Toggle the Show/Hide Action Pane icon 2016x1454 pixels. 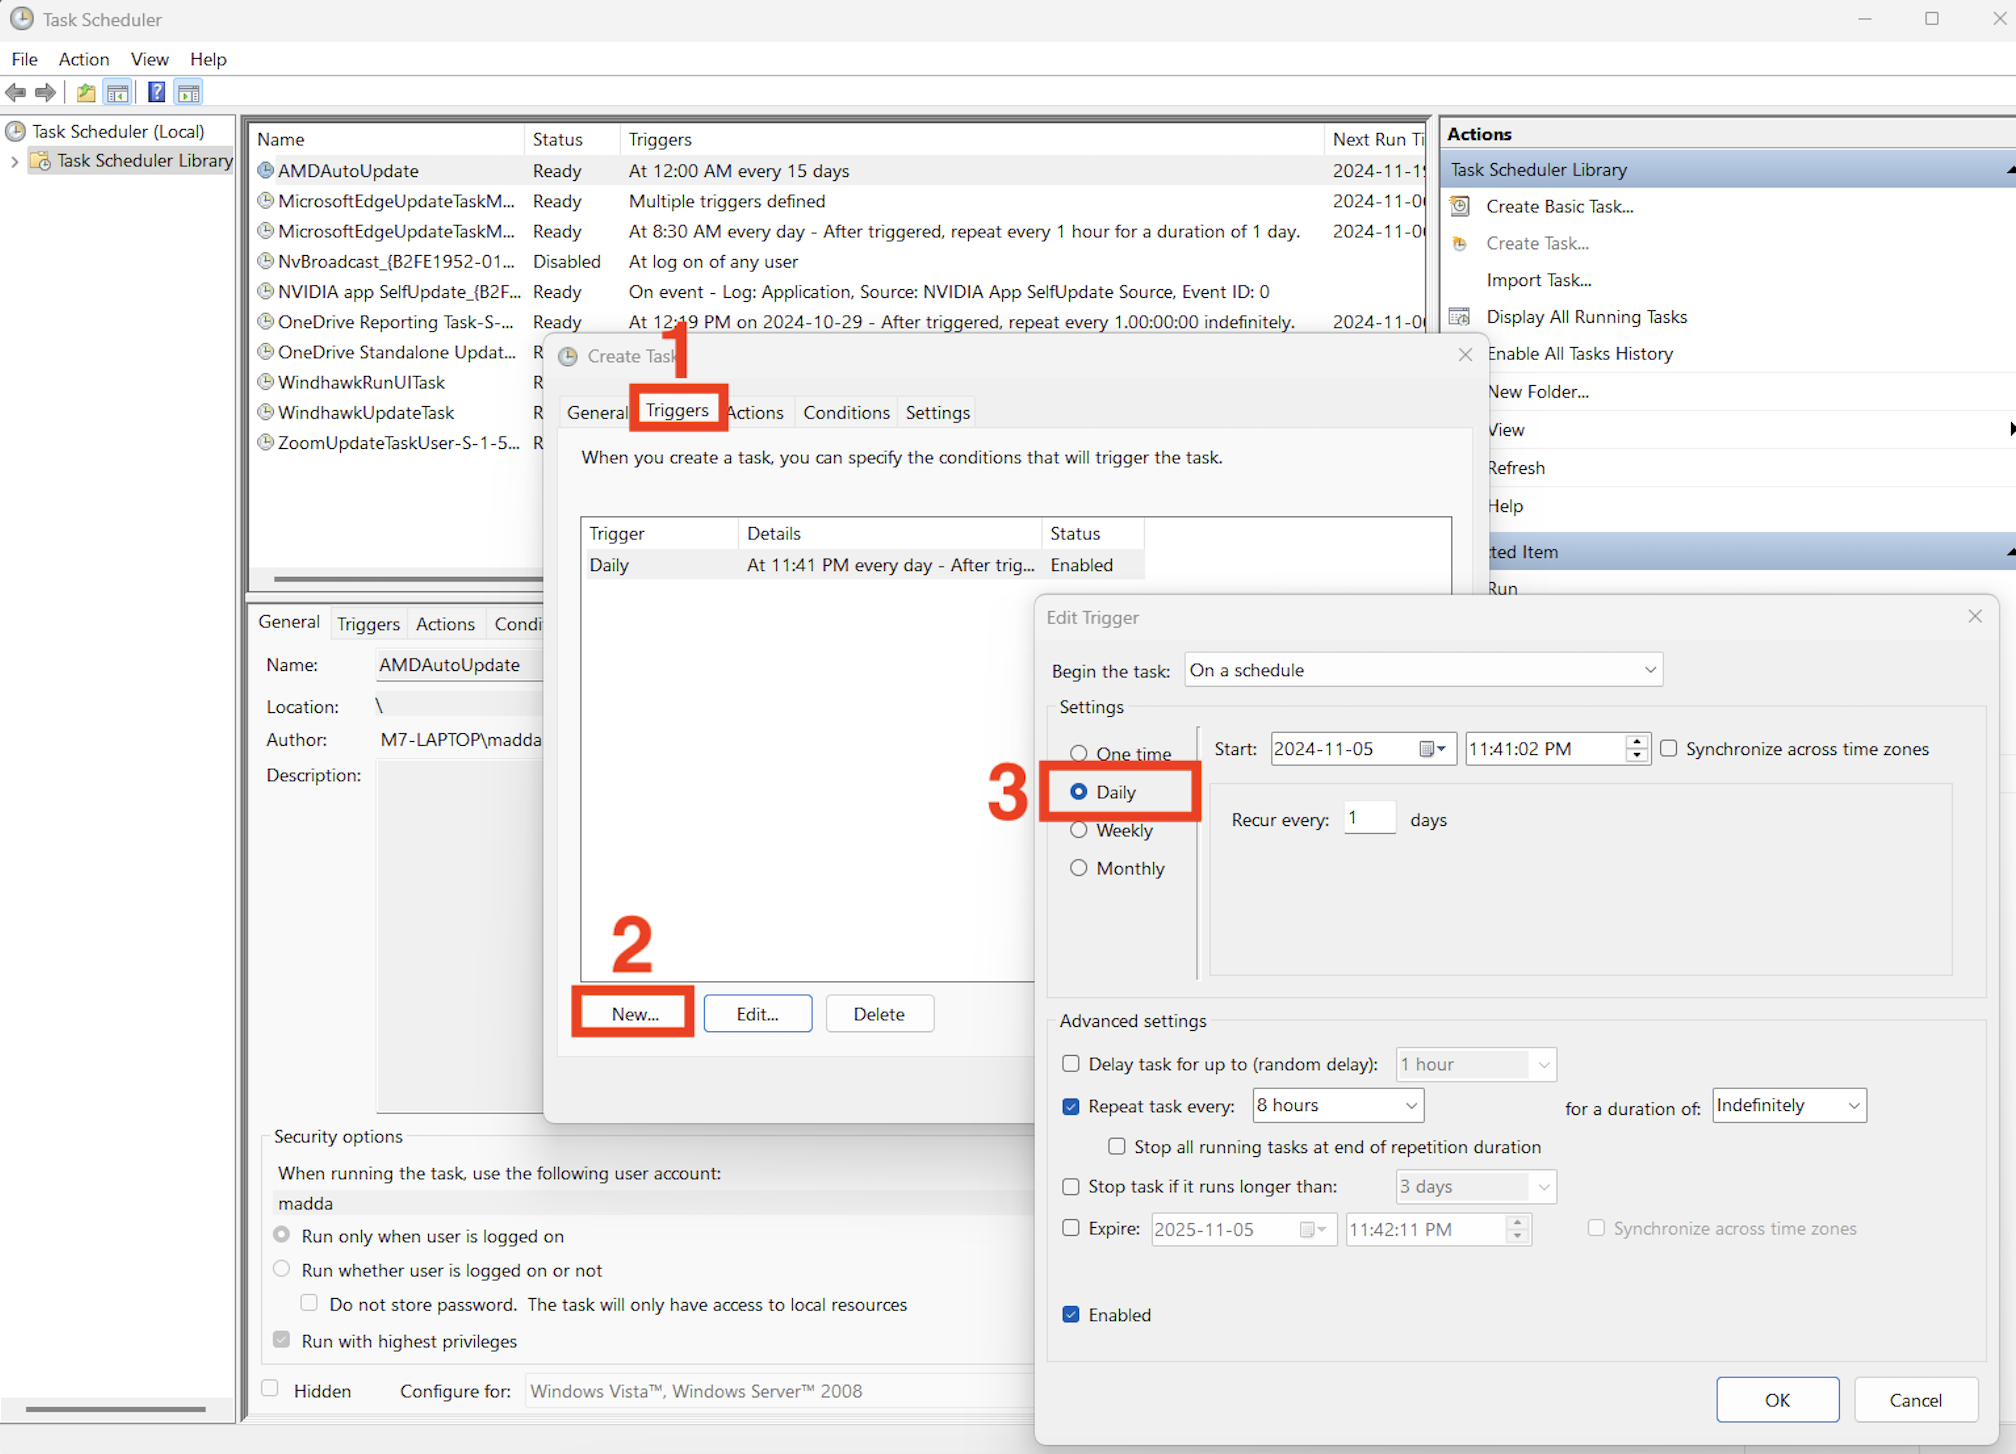point(188,93)
